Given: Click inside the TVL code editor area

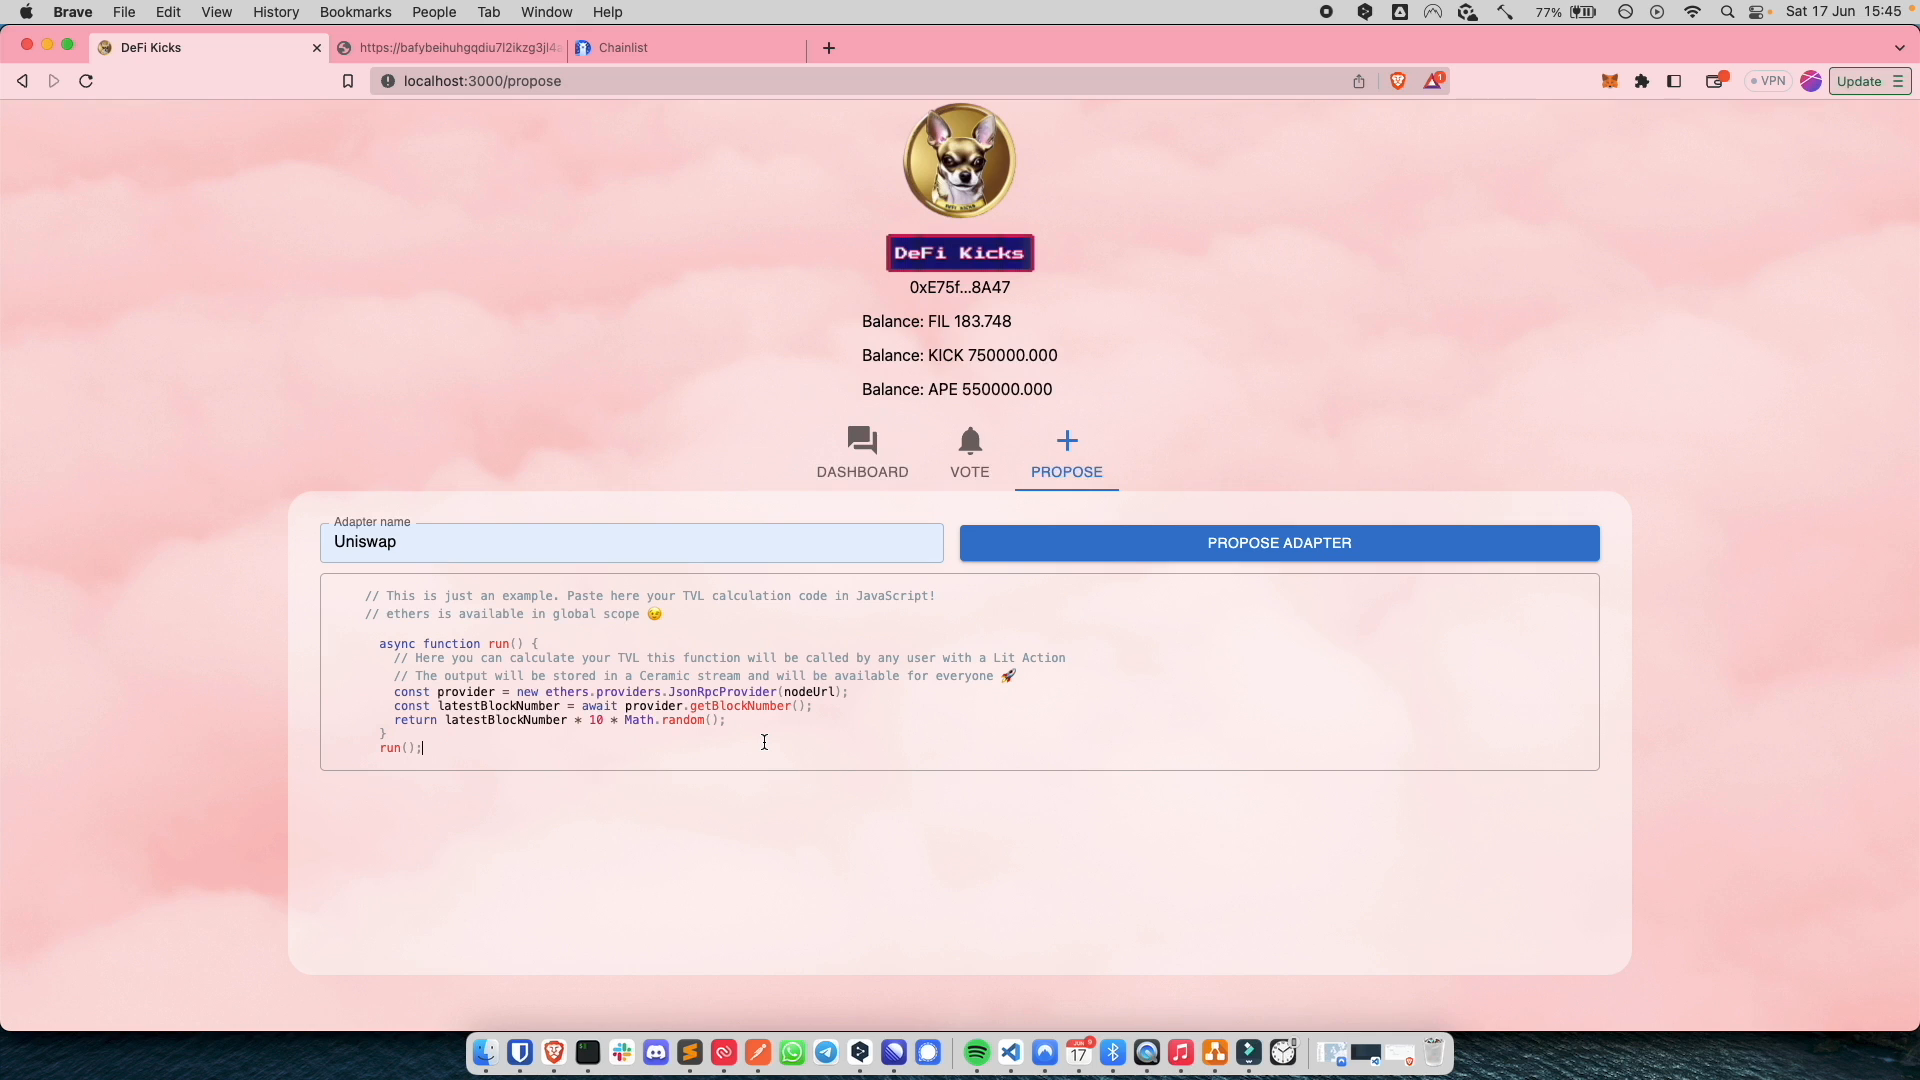Looking at the screenshot, I should tap(959, 672).
